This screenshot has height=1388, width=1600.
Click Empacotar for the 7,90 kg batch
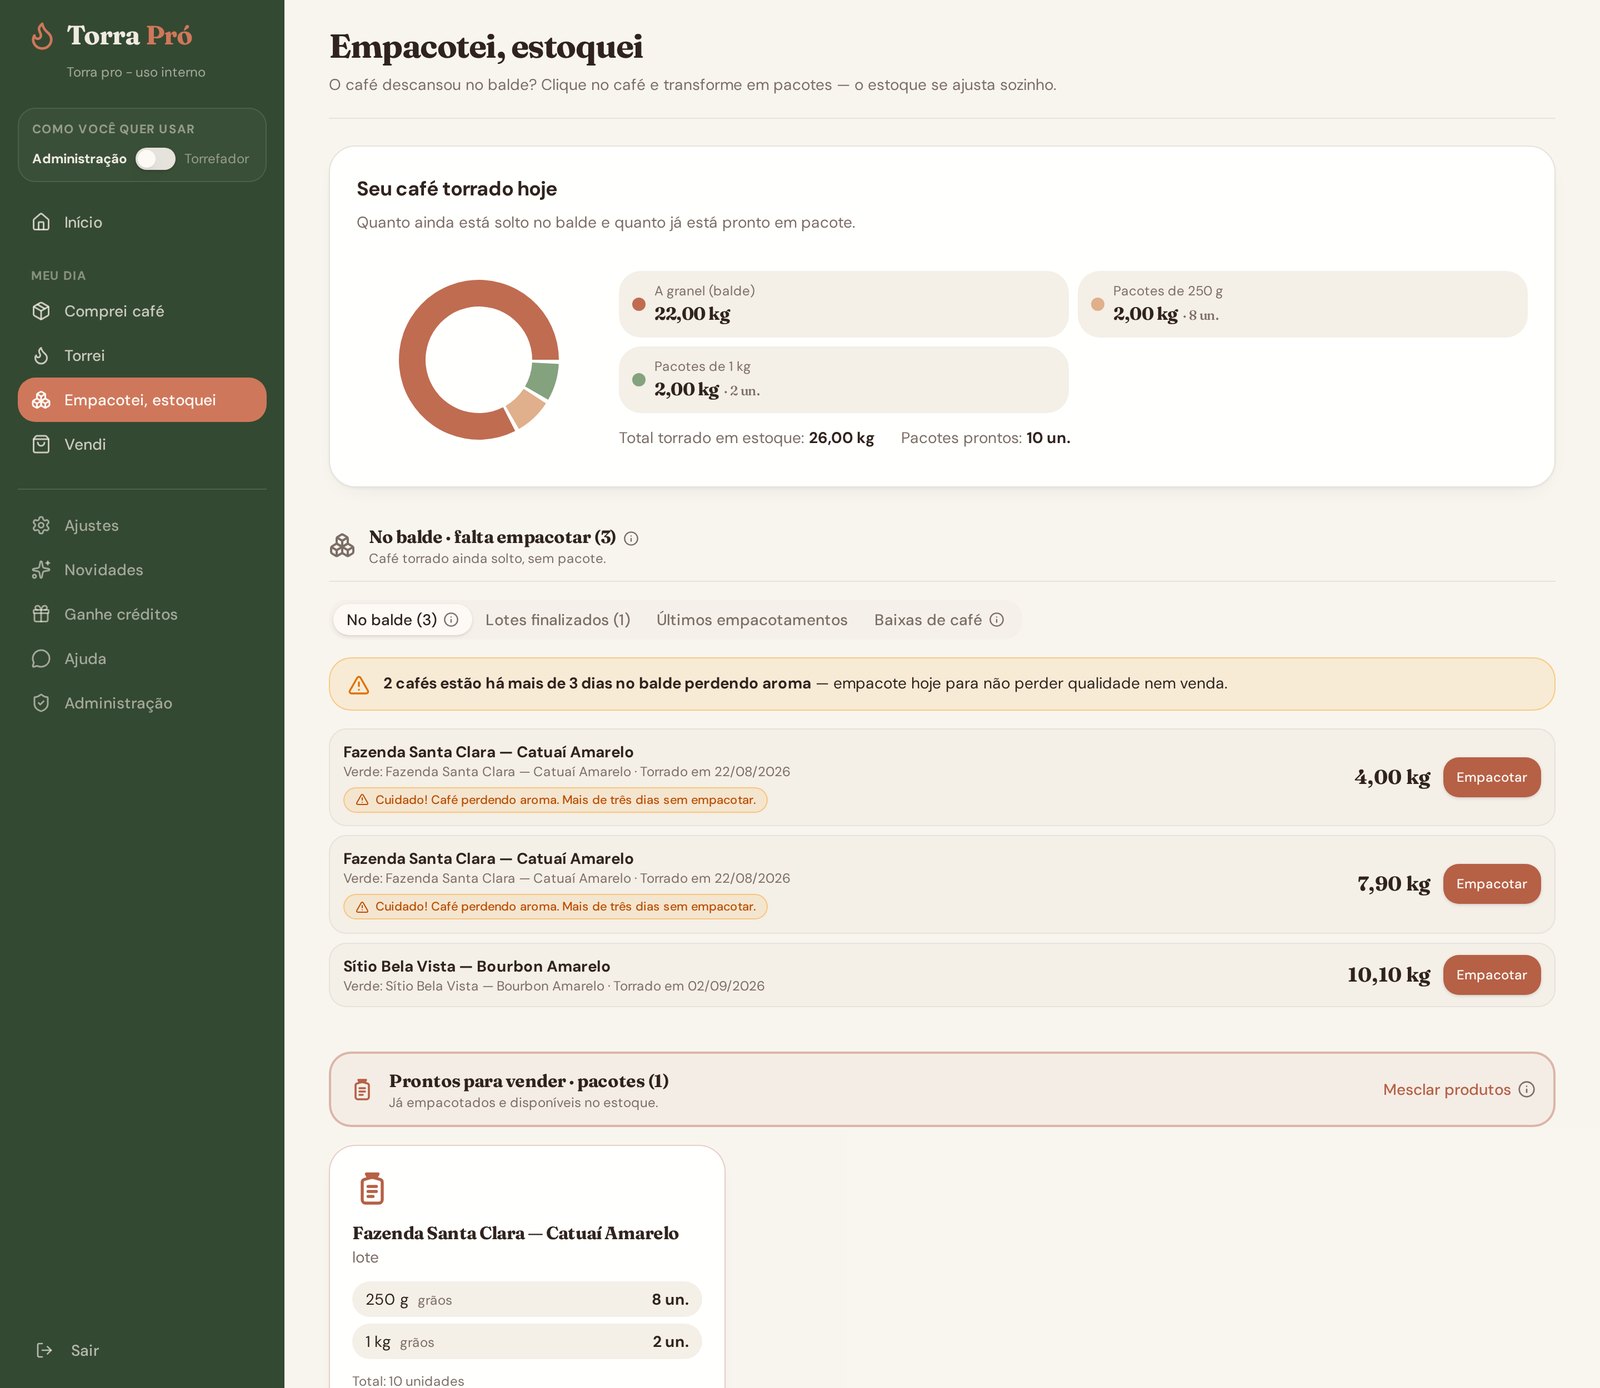1491,884
